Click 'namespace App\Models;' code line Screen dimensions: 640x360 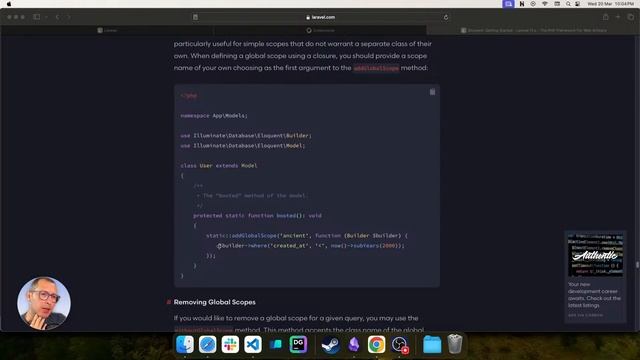pyautogui.click(x=214, y=116)
